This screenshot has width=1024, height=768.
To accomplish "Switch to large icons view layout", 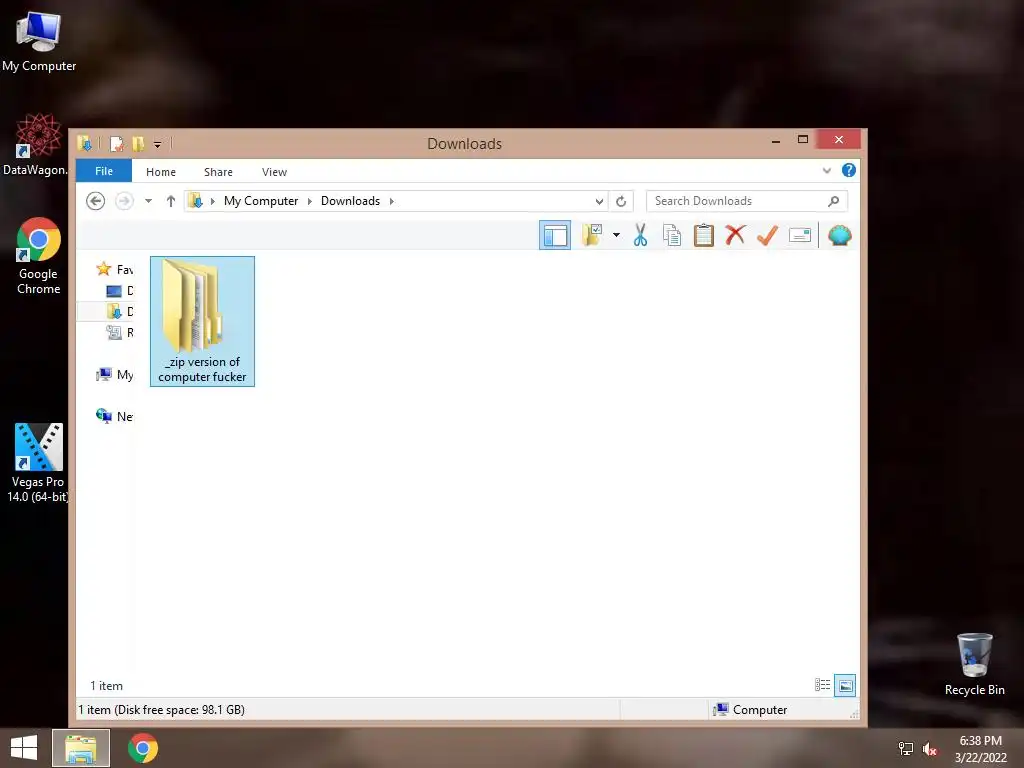I will (x=844, y=685).
